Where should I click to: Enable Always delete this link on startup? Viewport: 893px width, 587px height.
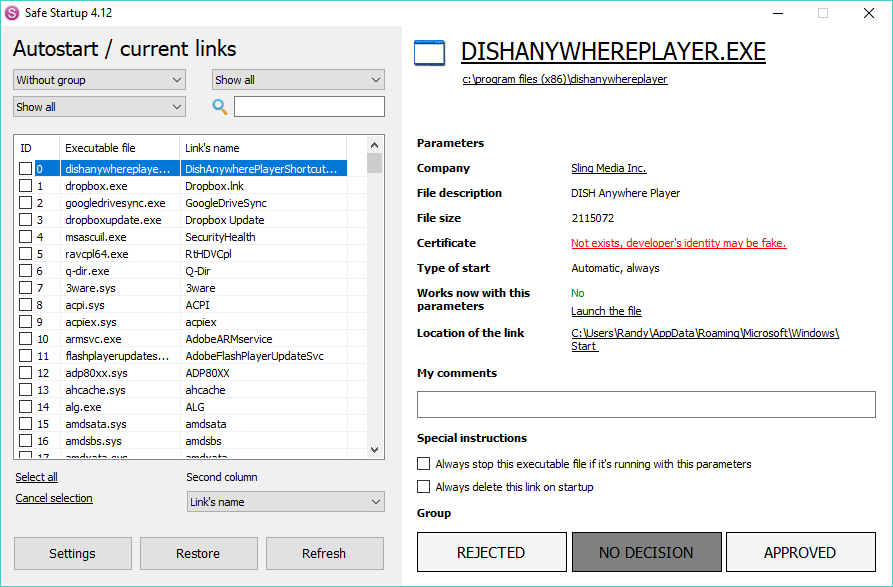click(423, 487)
